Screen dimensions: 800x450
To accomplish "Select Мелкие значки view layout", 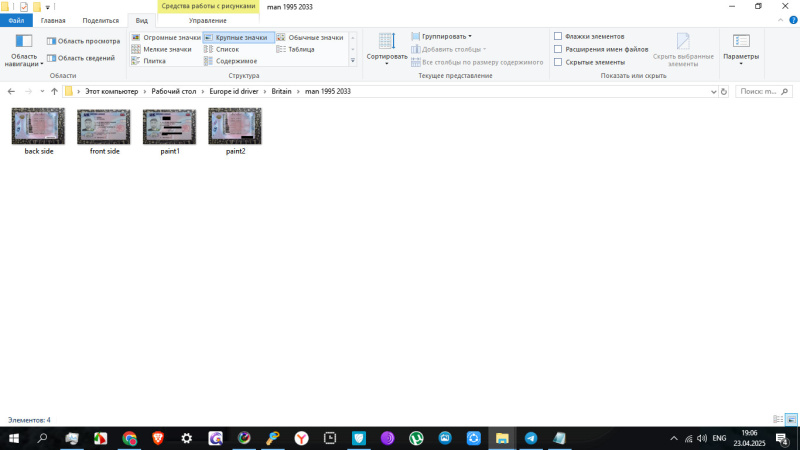I will (x=166, y=49).
